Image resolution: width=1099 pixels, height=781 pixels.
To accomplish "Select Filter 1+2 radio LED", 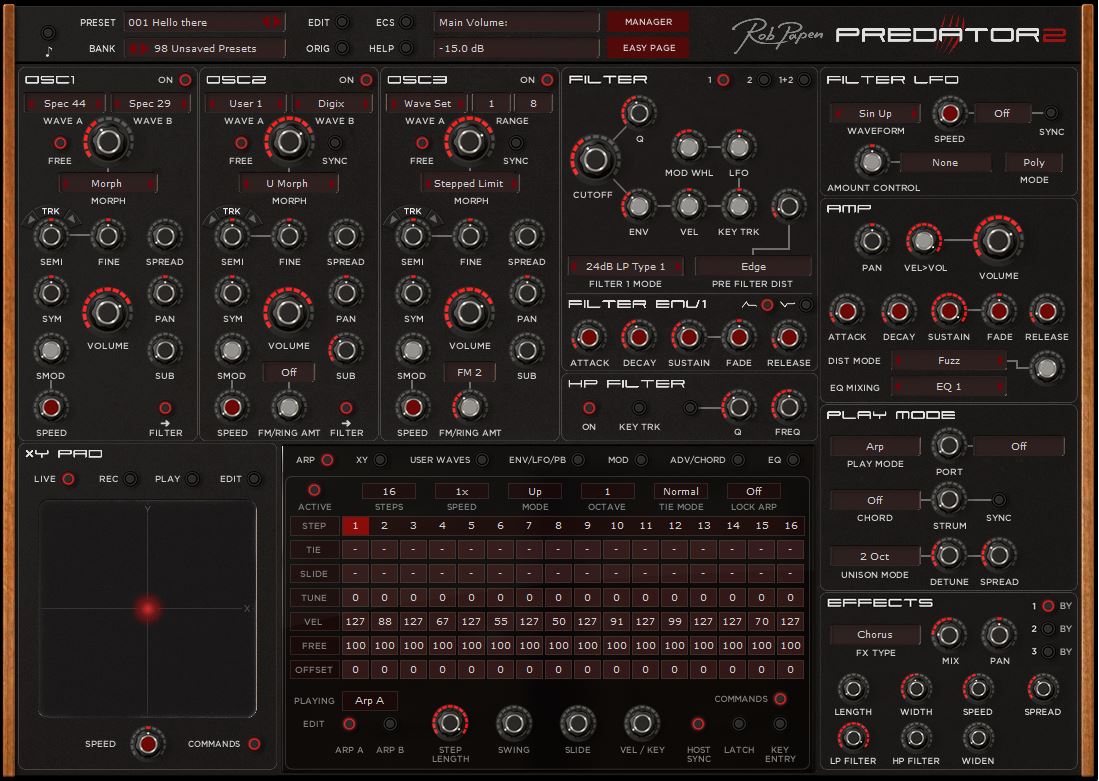I will 804,80.
